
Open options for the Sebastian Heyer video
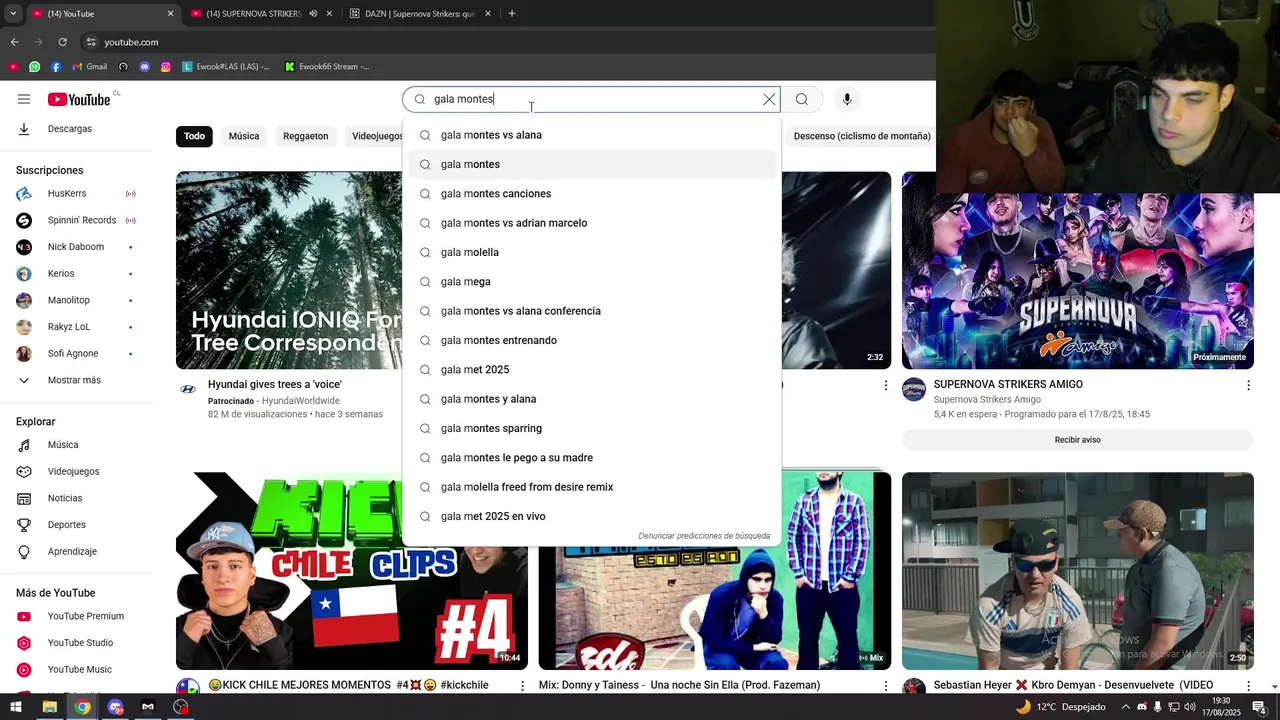tap(1247, 685)
